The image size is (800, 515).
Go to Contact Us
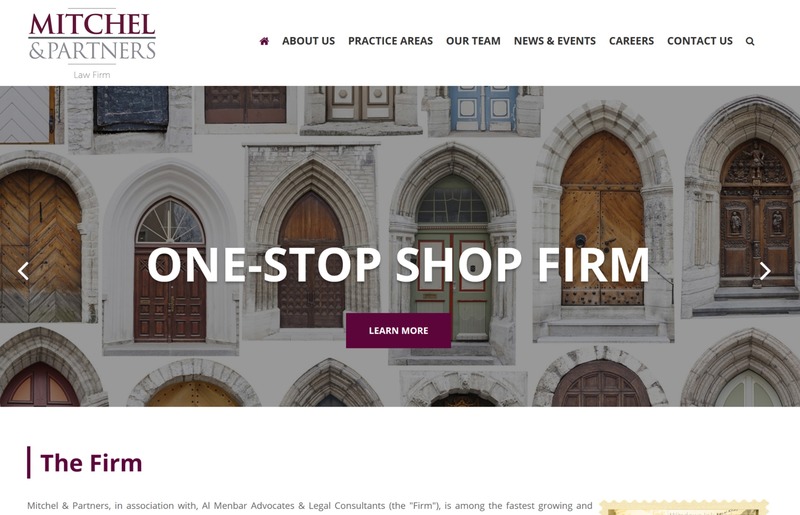[699, 41]
